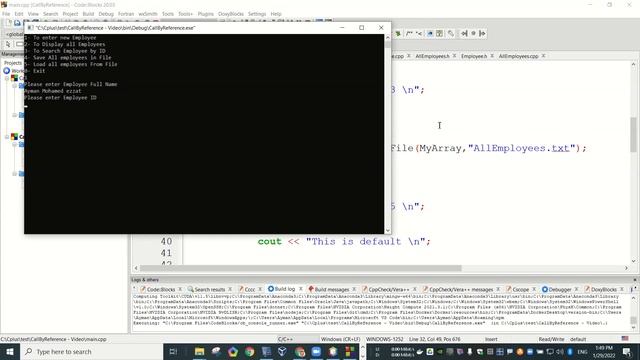Click the Windows (CR+LF) status bar field
Image resolution: width=640 pixels, height=360 pixels.
[340, 339]
